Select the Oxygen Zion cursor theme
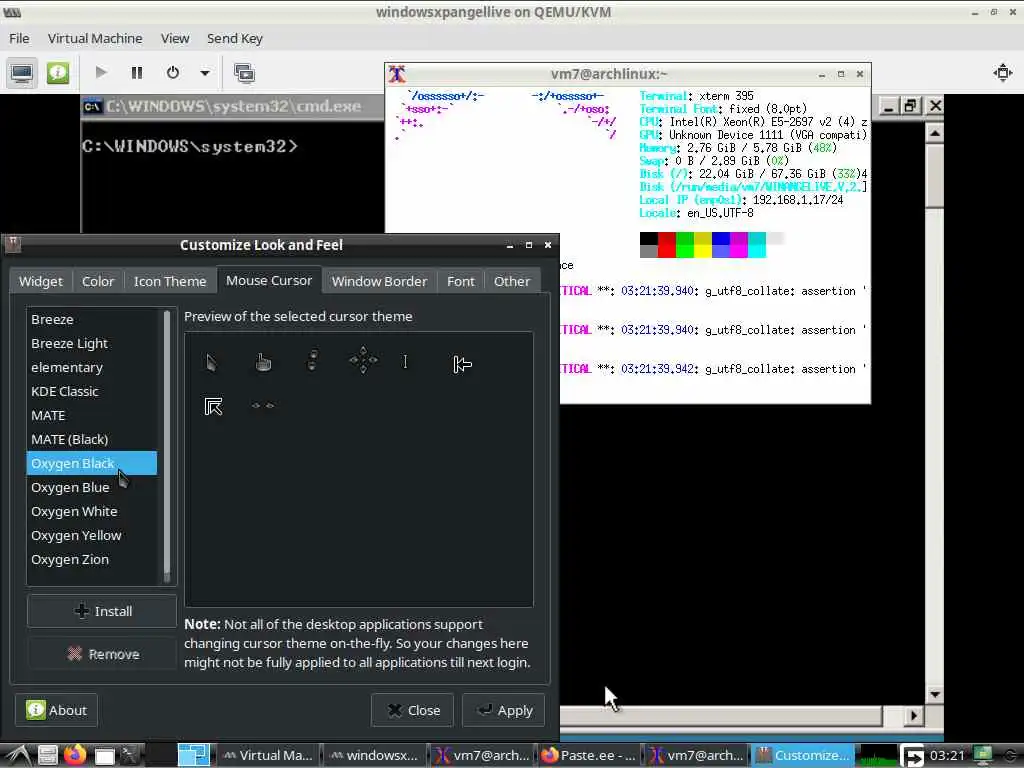 coord(91,560)
